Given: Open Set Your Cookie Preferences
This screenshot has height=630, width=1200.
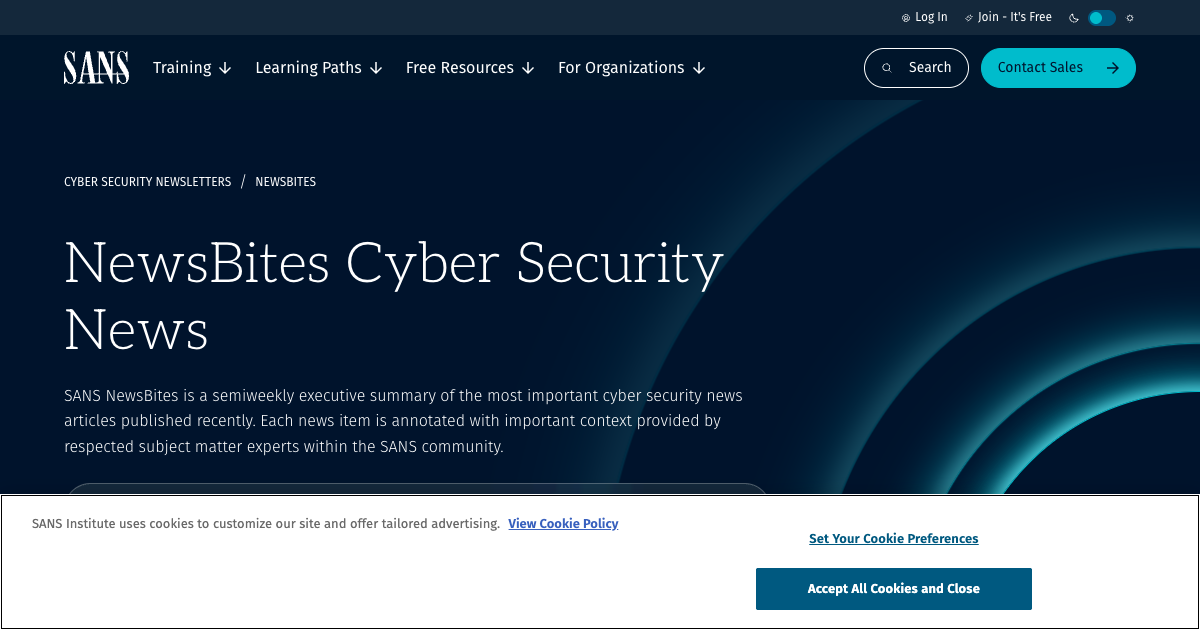Looking at the screenshot, I should [x=893, y=539].
